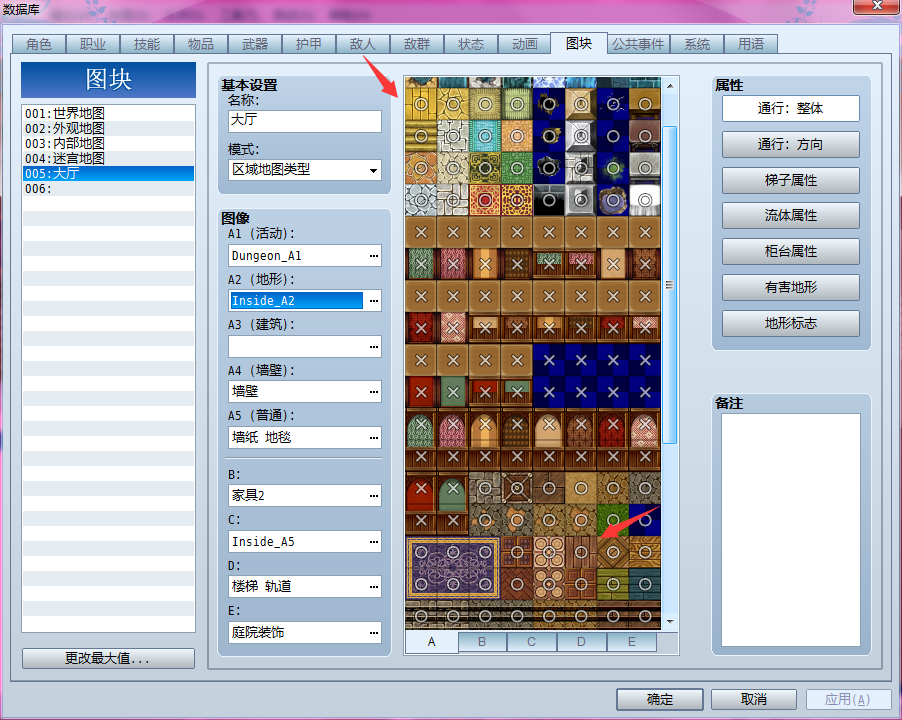Toggle passage on the large purple carpet tile
The width and height of the screenshot is (902, 720).
pyautogui.click(x=453, y=568)
